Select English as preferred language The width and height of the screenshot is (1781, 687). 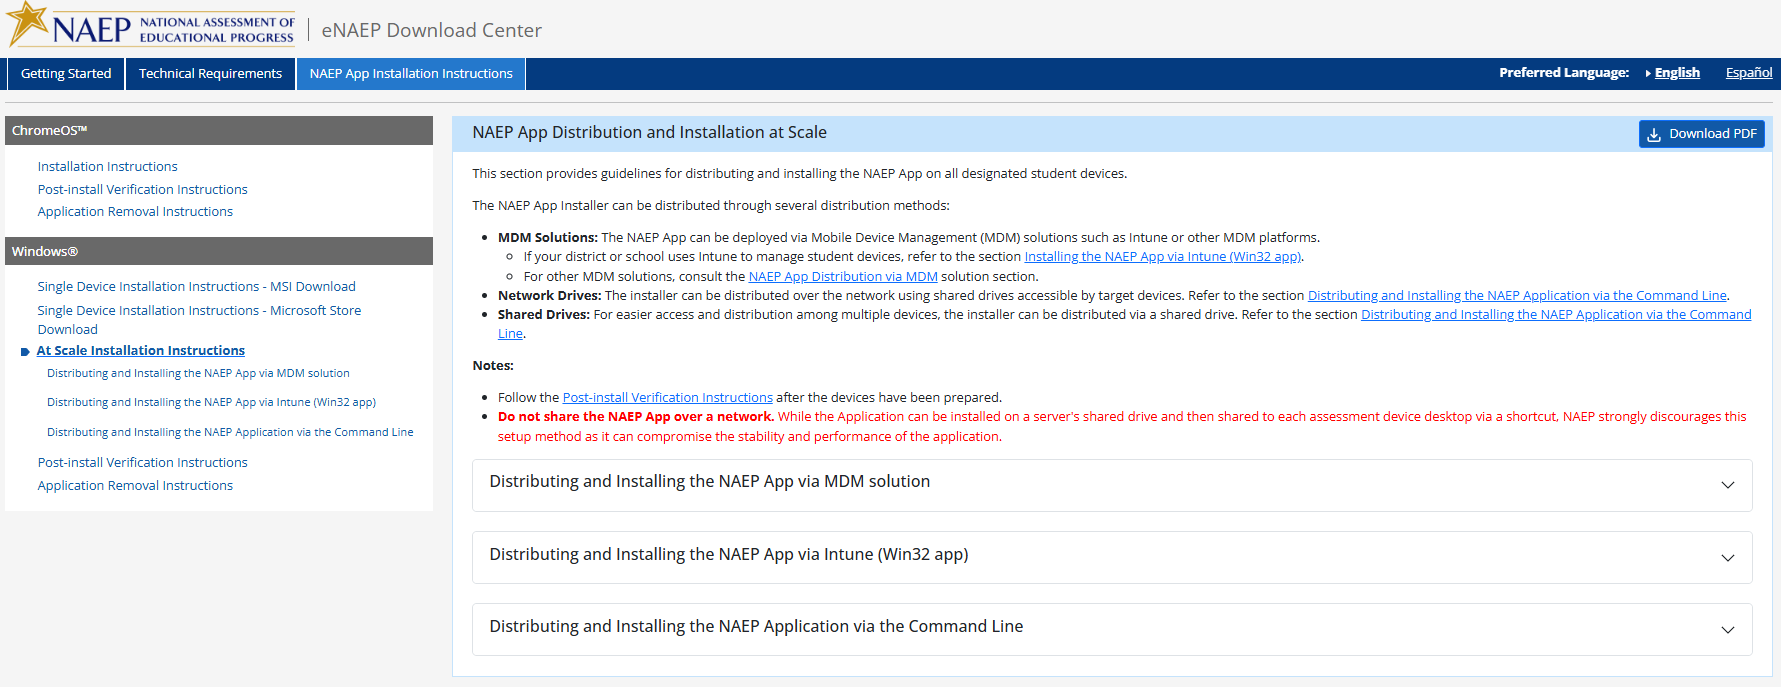(1677, 73)
